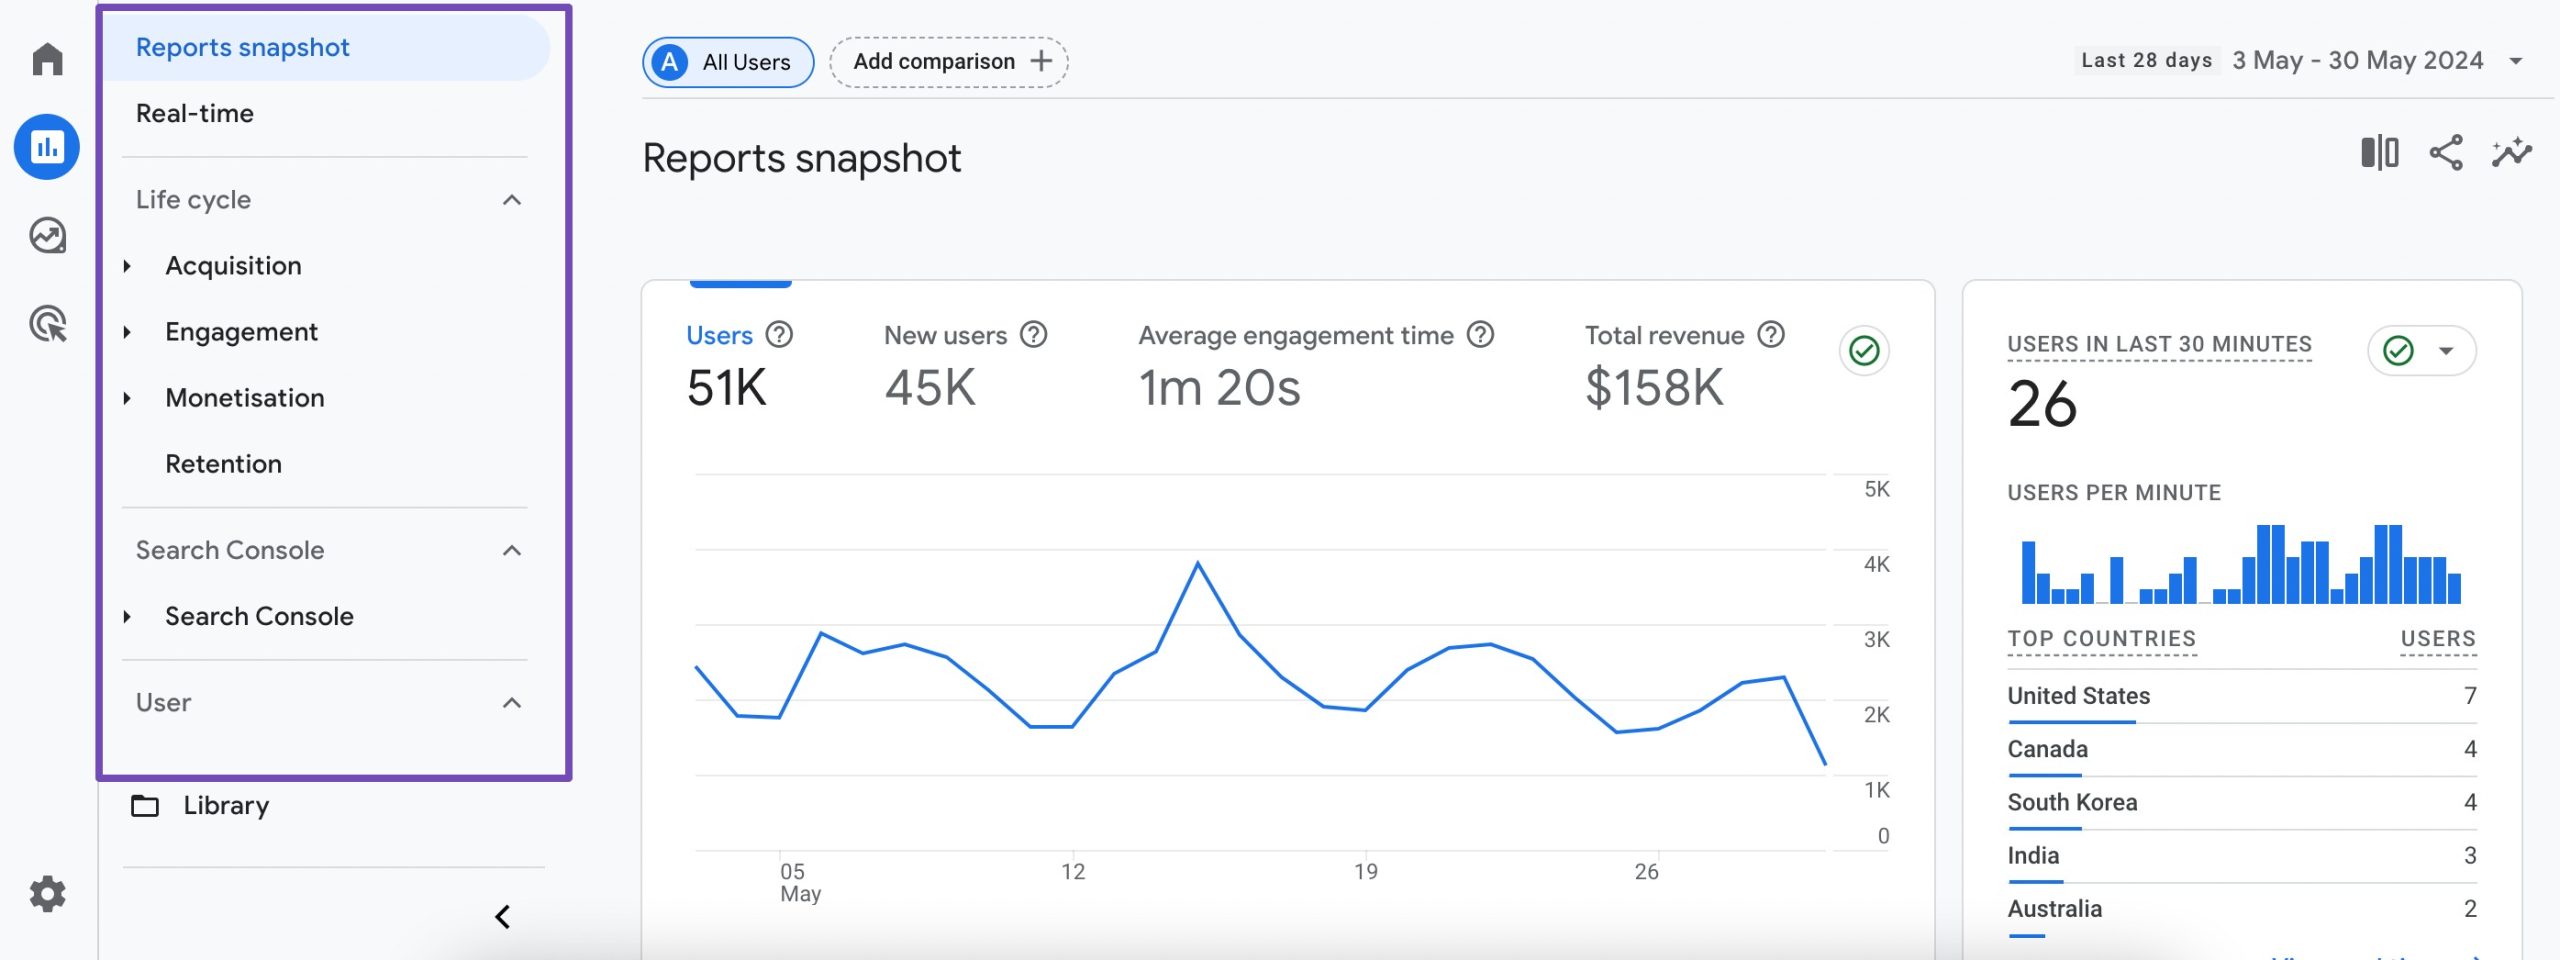Click the 3 May - 30 May 2024 date range
The image size is (2560, 960).
coord(2357,60)
